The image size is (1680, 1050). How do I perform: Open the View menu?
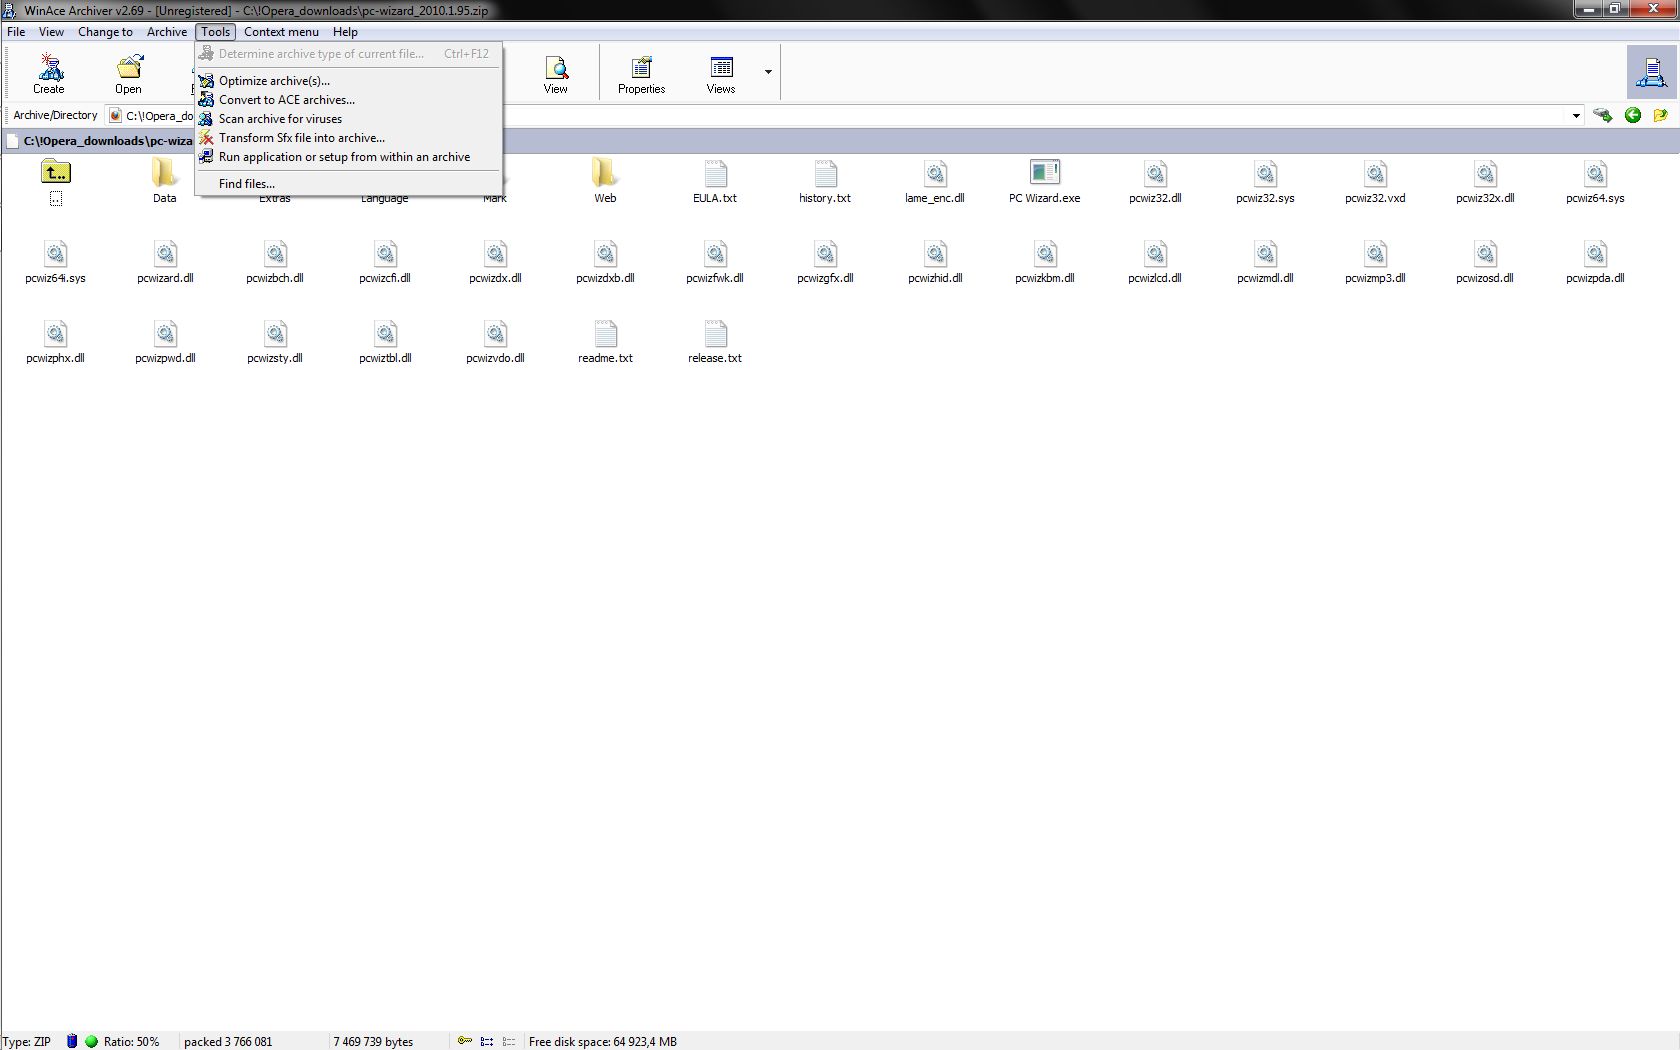click(x=51, y=32)
